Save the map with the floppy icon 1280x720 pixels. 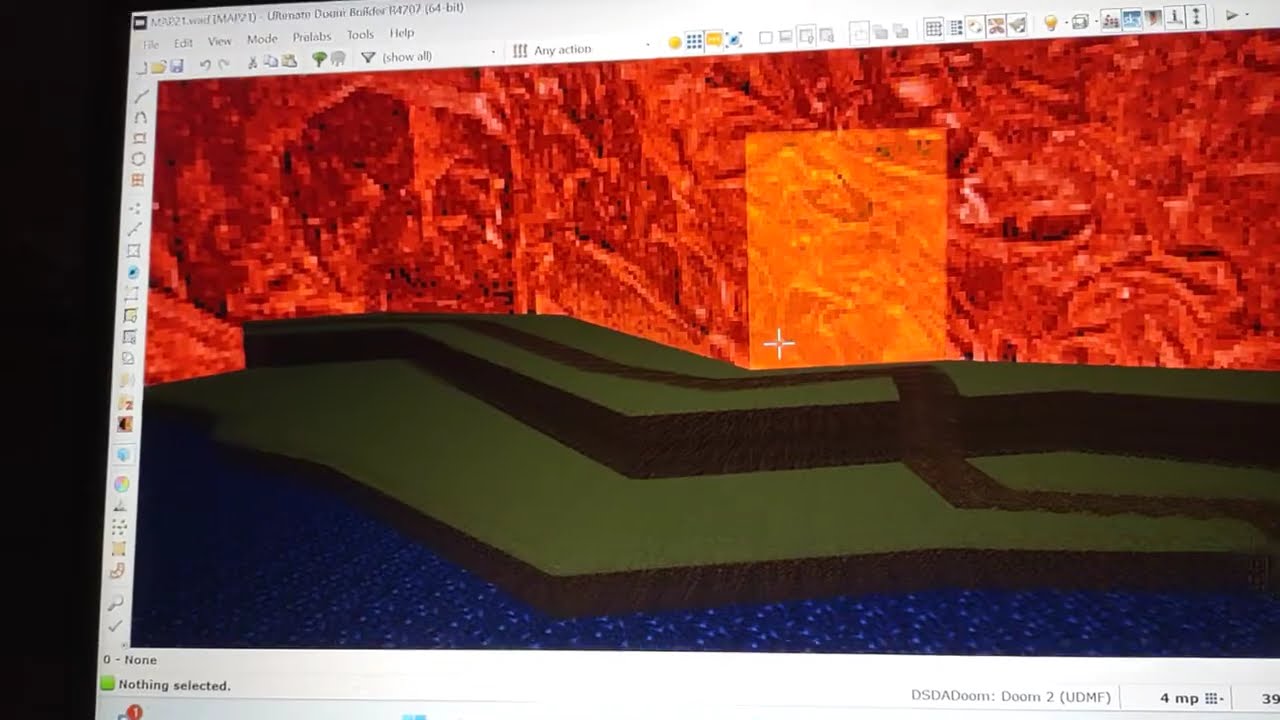pos(176,66)
